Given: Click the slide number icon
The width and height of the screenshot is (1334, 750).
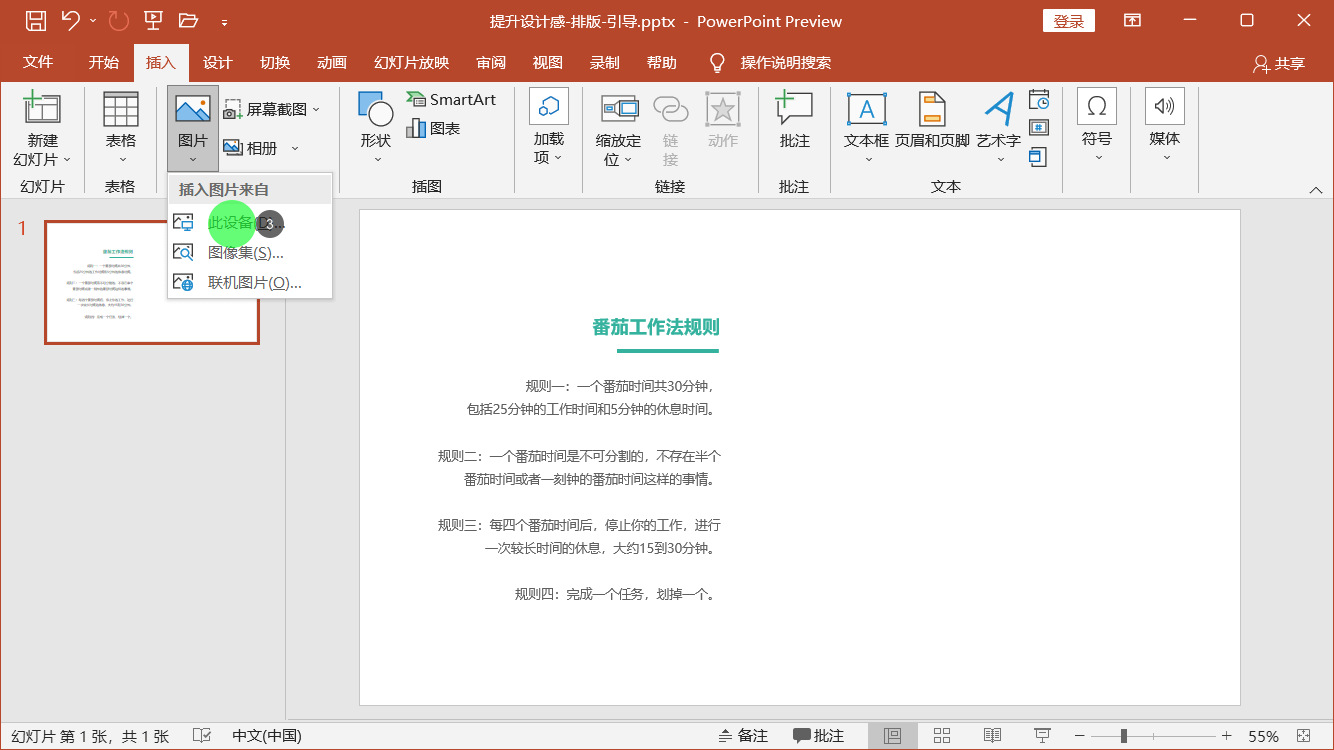Looking at the screenshot, I should click(x=1039, y=128).
